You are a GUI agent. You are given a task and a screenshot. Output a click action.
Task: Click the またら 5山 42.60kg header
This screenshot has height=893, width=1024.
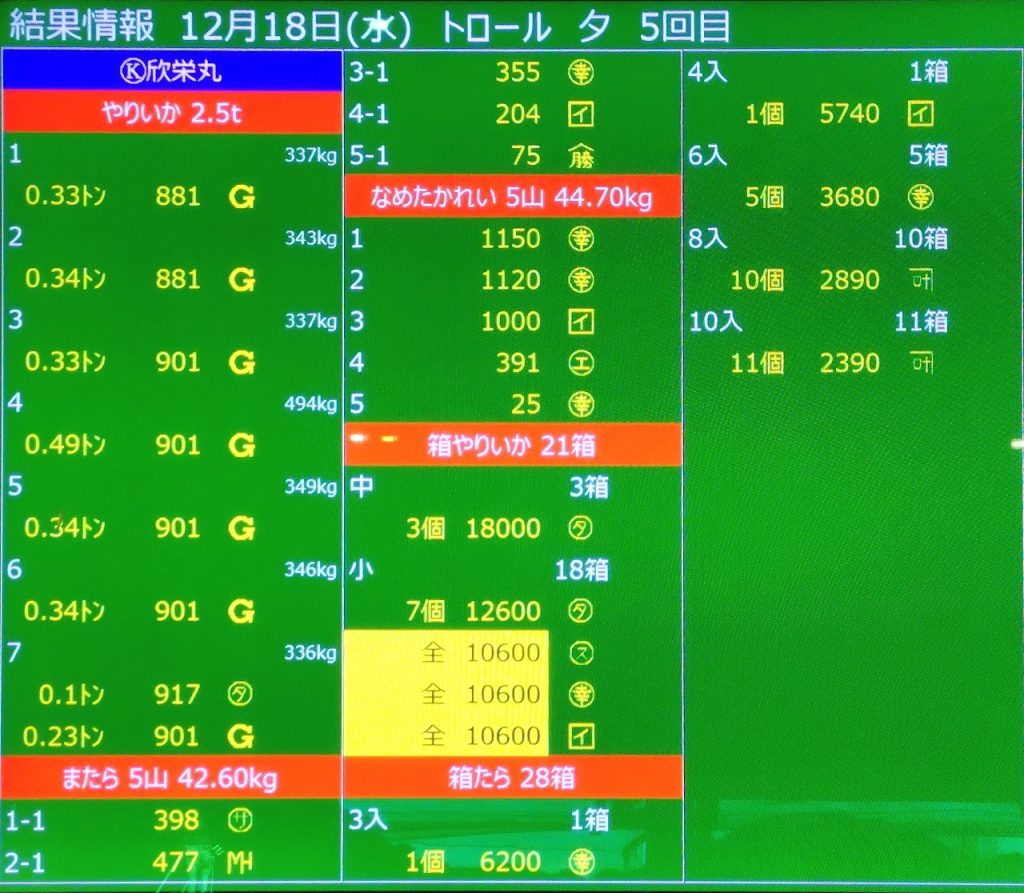172,778
